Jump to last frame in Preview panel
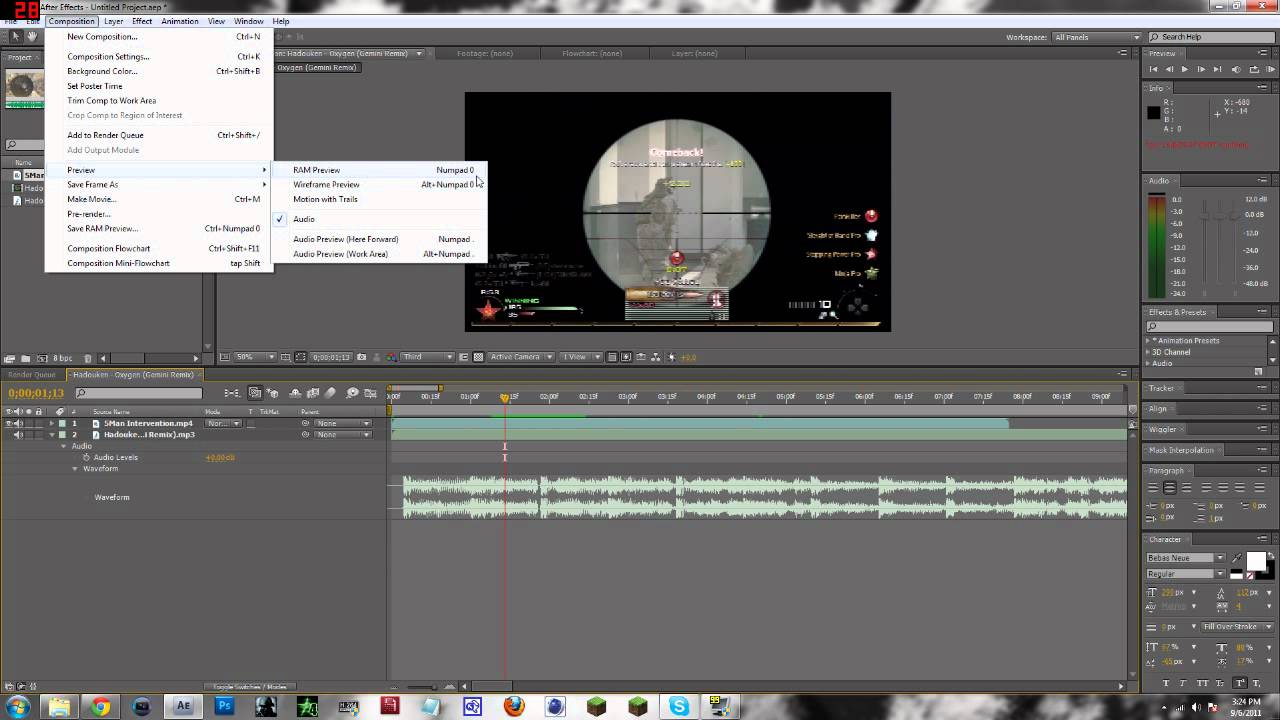Image resolution: width=1280 pixels, height=720 pixels. point(1217,69)
